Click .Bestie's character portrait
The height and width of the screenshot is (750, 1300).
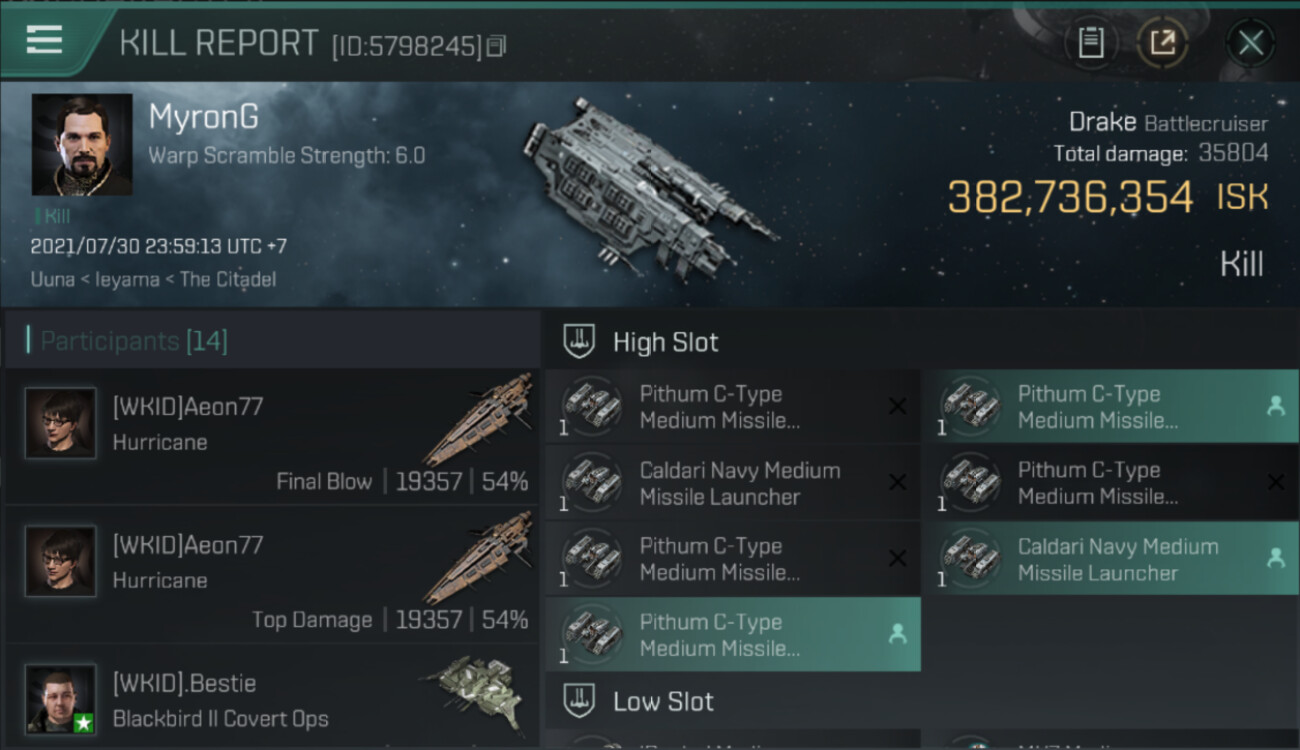(61, 698)
